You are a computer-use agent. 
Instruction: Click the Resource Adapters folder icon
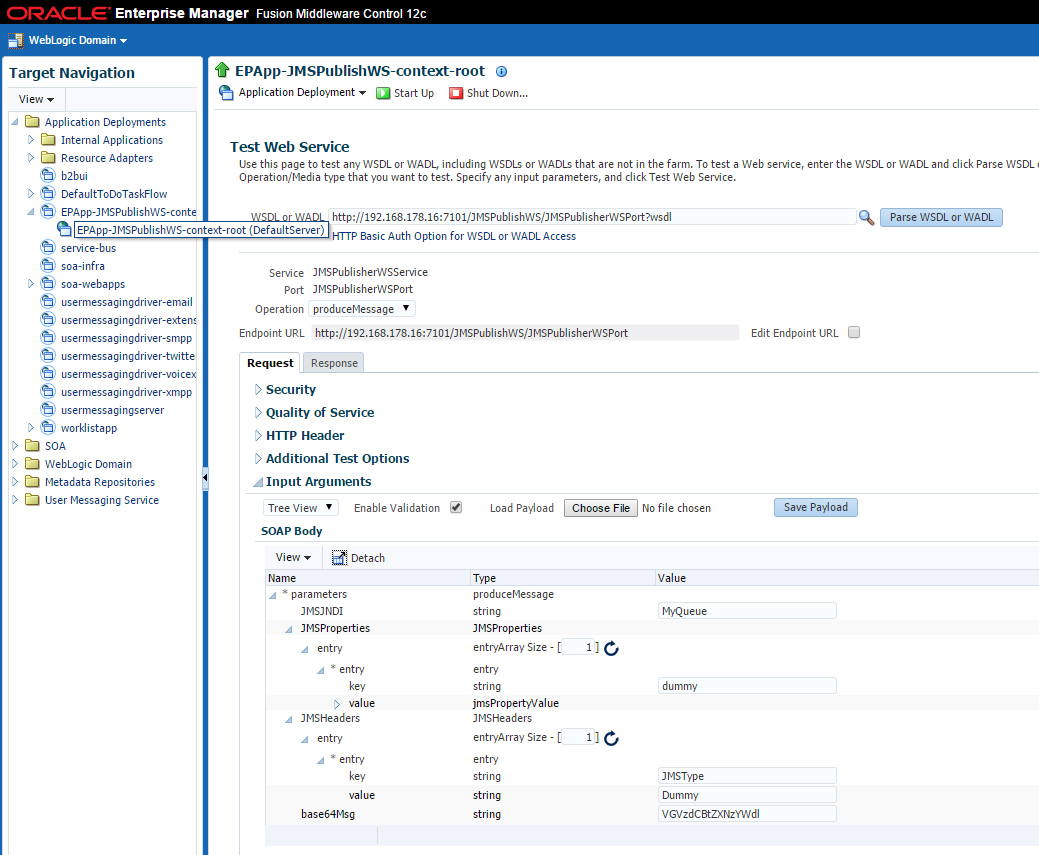tap(48, 158)
